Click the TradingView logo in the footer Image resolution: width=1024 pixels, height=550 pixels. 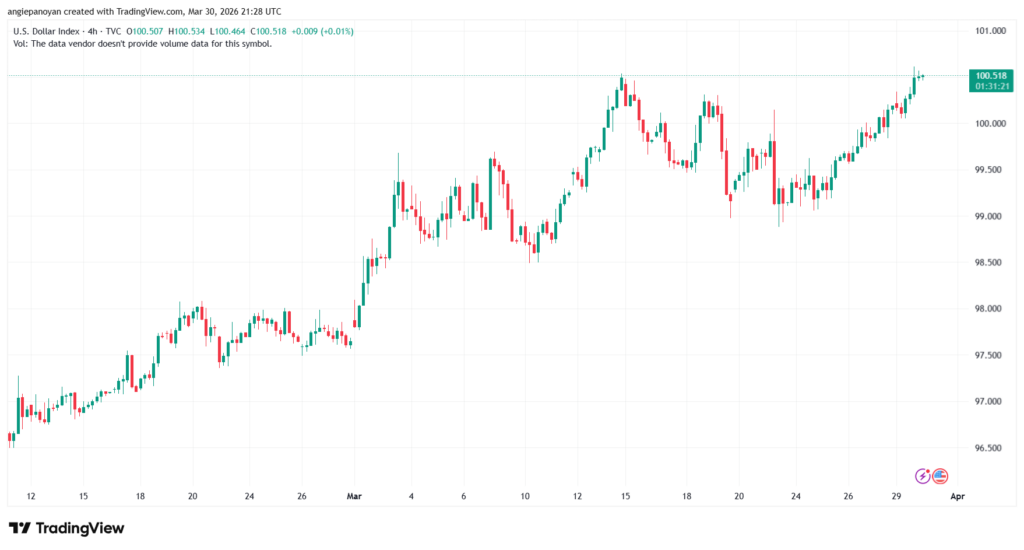67,528
